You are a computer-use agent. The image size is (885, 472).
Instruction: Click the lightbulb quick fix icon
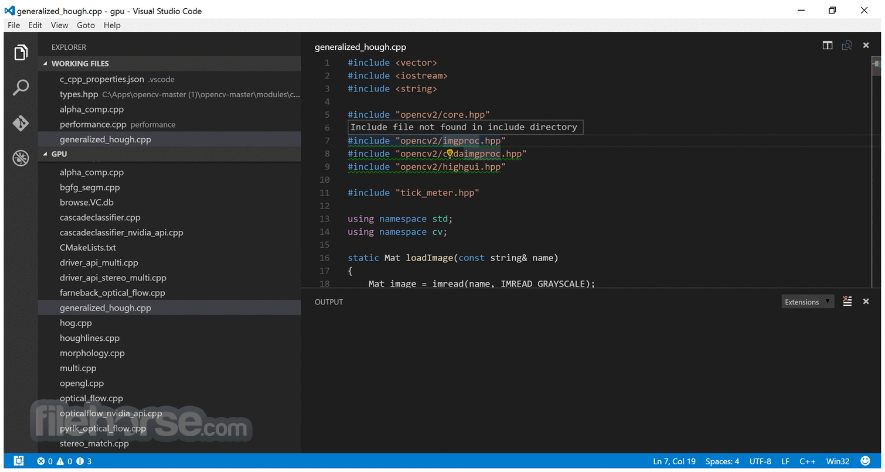pos(450,153)
